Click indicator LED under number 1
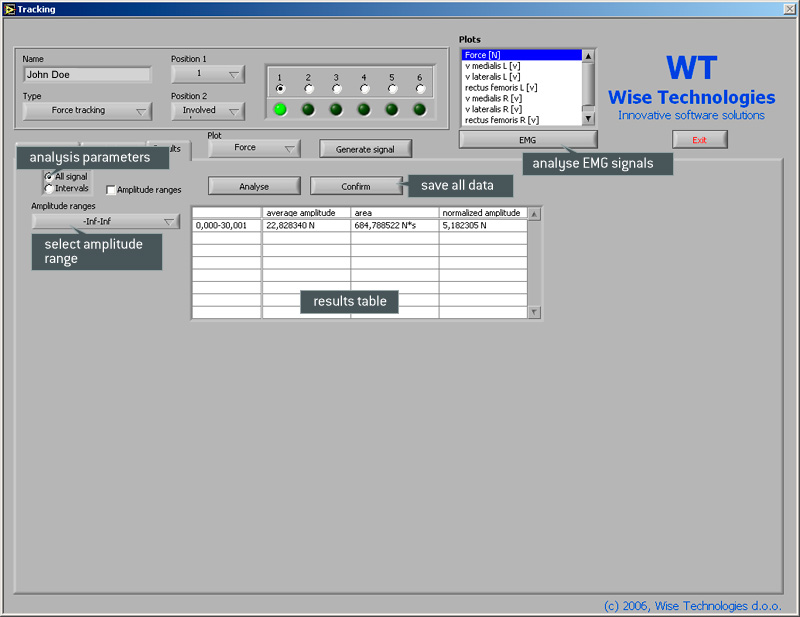This screenshot has height=617, width=800. 280,109
